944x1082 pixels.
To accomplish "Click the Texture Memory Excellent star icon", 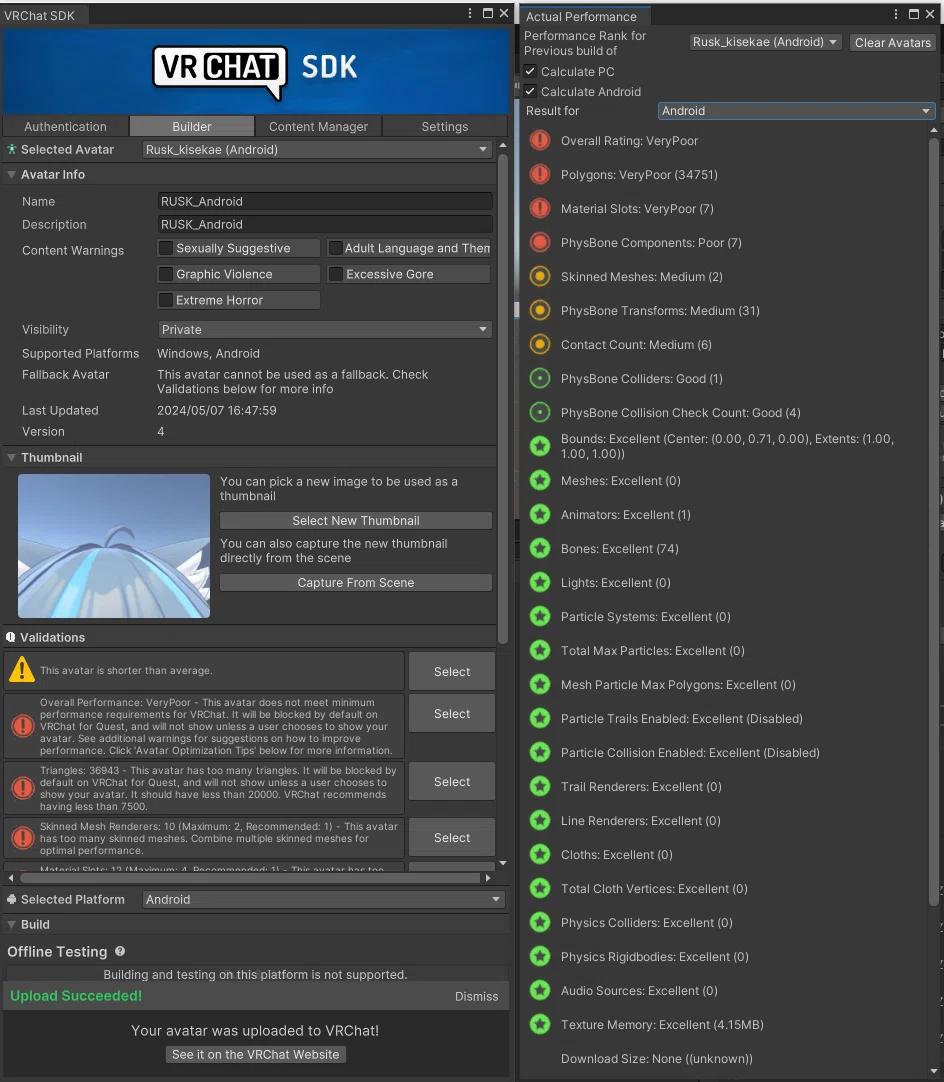I will tap(540, 1024).
